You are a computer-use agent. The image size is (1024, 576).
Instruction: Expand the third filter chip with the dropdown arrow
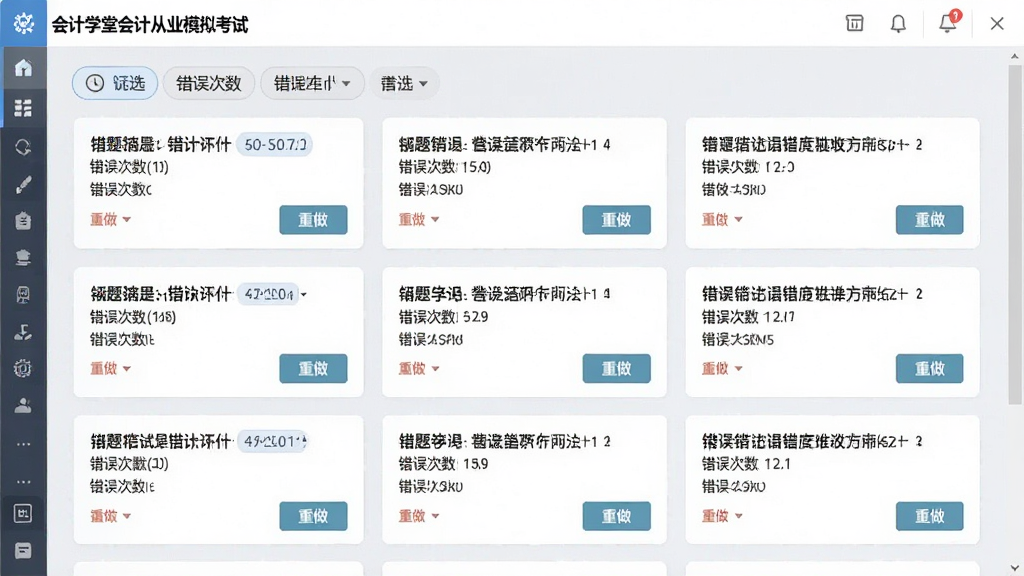pyautogui.click(x=312, y=83)
